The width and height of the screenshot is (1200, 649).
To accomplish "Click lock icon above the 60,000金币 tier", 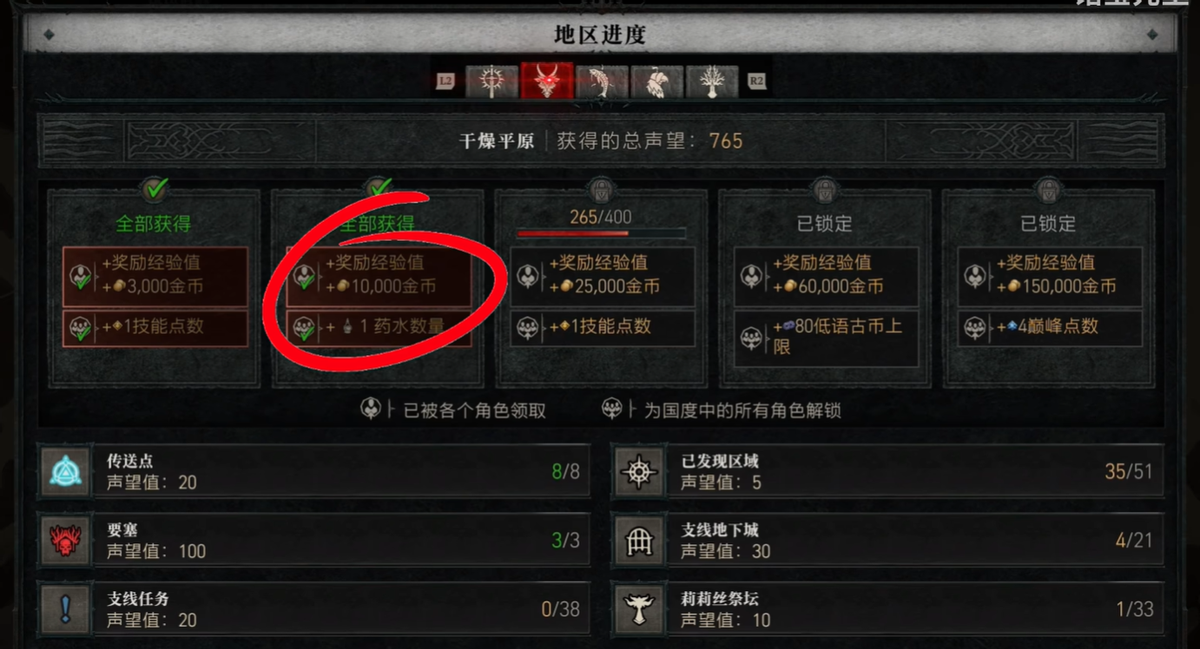I will tap(825, 190).
